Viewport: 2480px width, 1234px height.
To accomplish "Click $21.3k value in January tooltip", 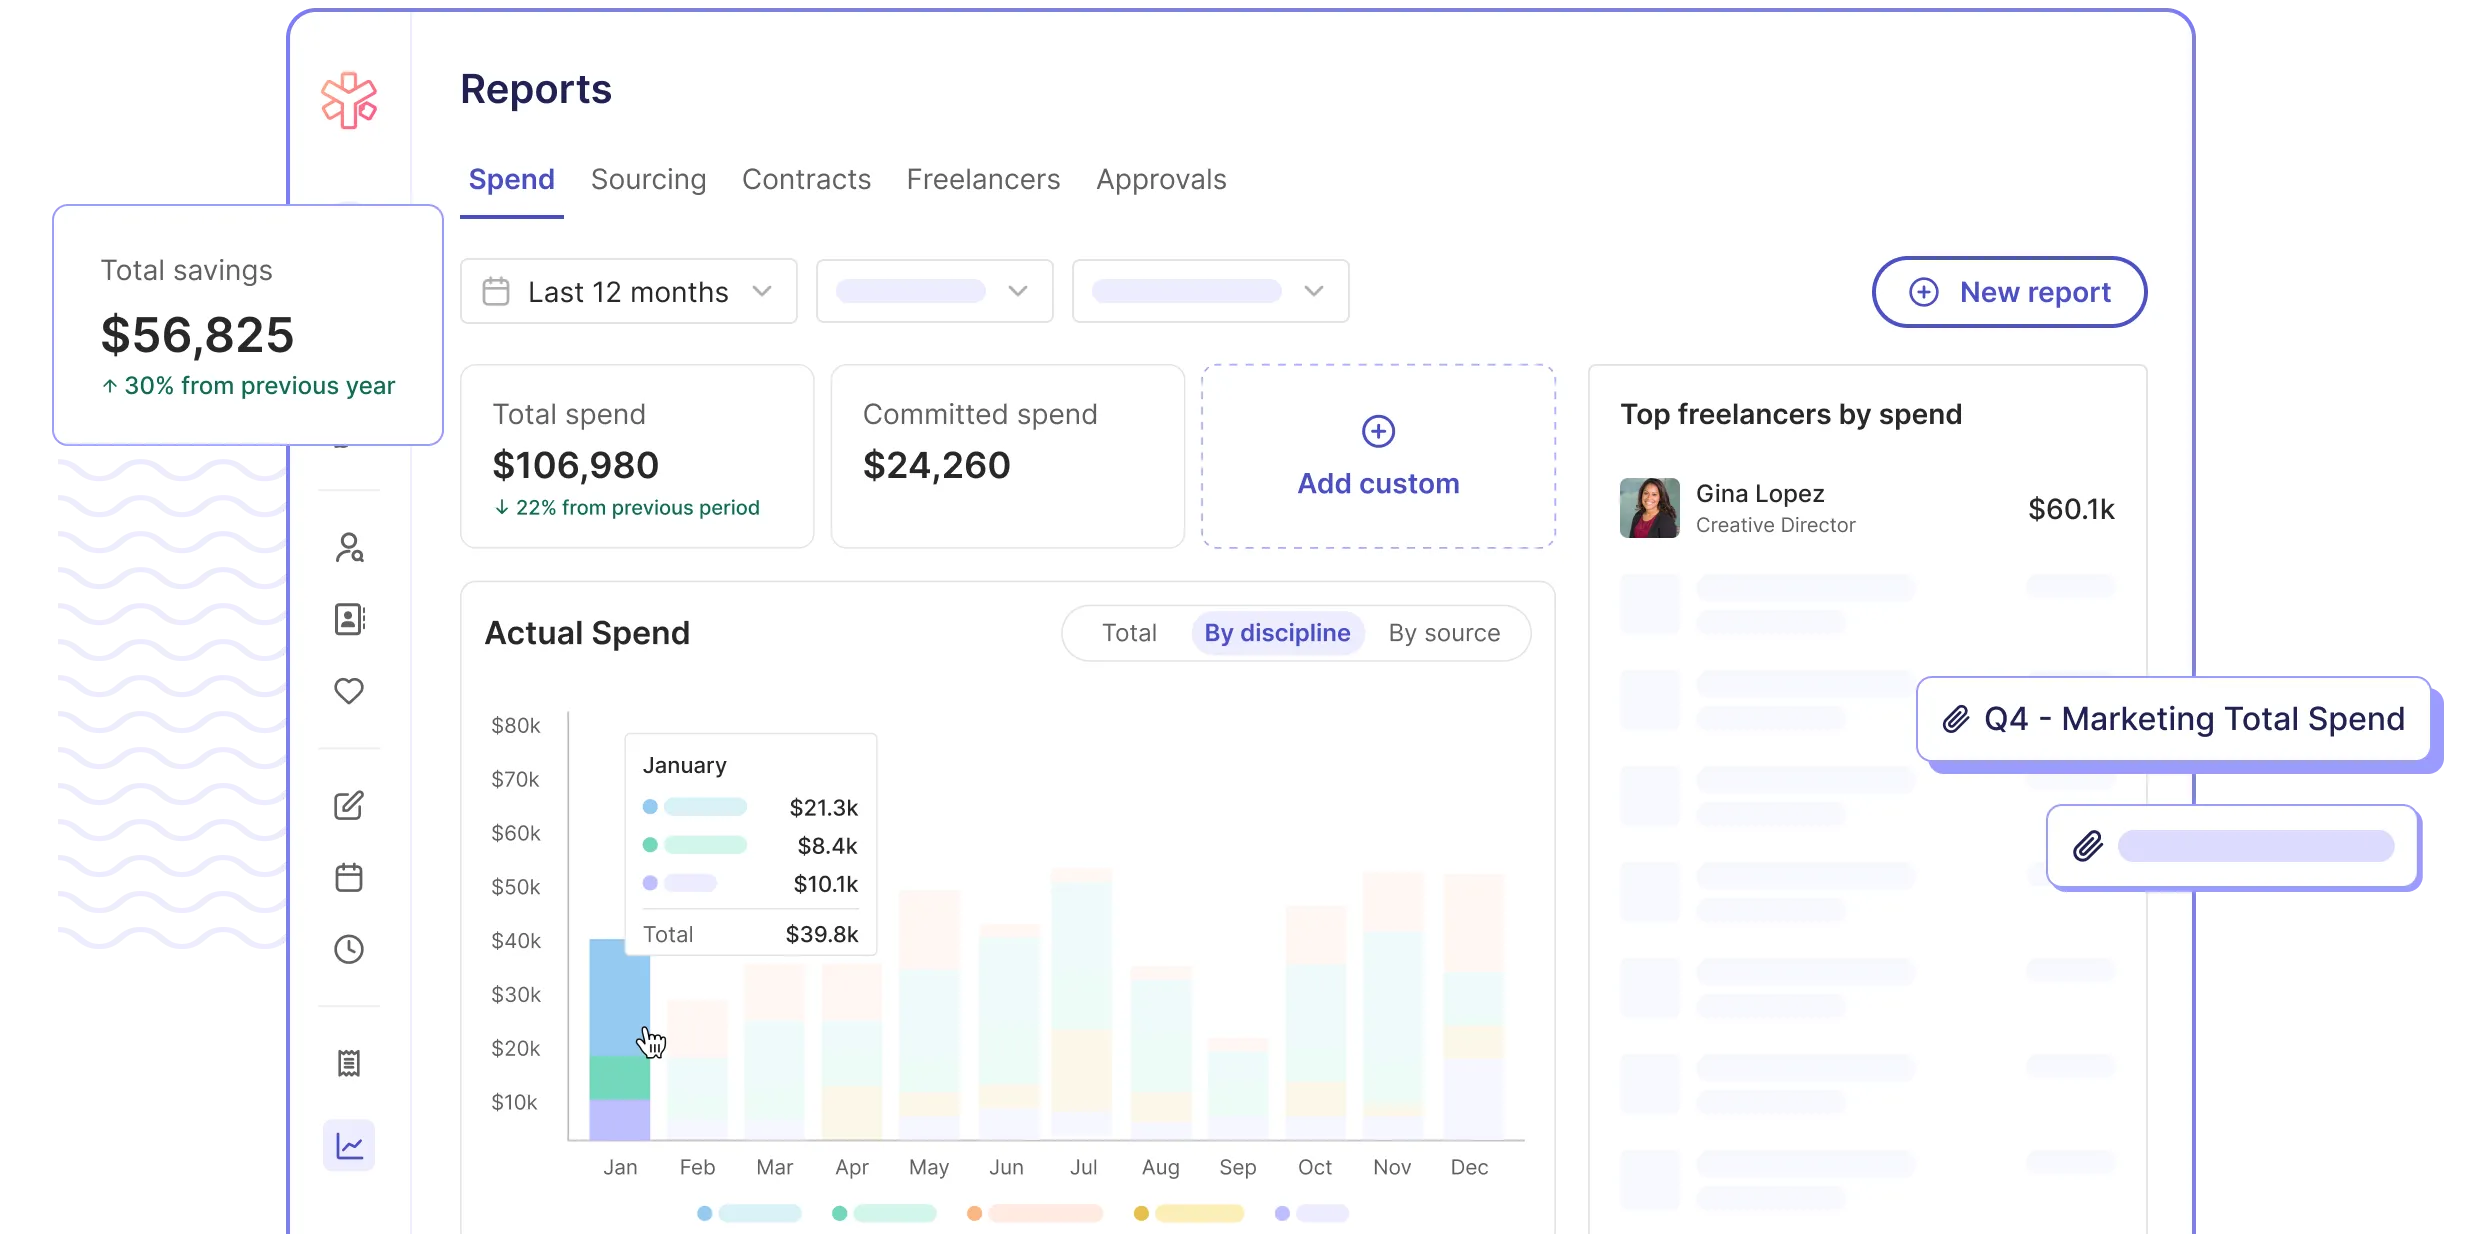I will 824,807.
